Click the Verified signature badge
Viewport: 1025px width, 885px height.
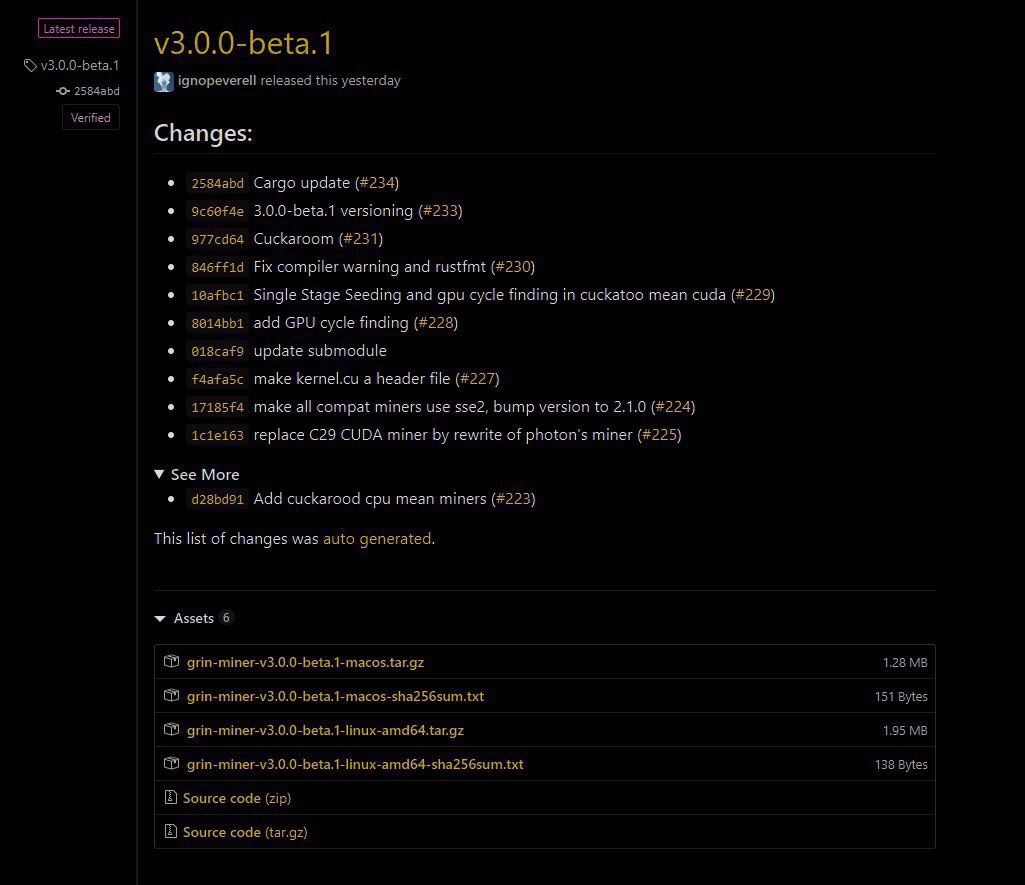tap(91, 118)
